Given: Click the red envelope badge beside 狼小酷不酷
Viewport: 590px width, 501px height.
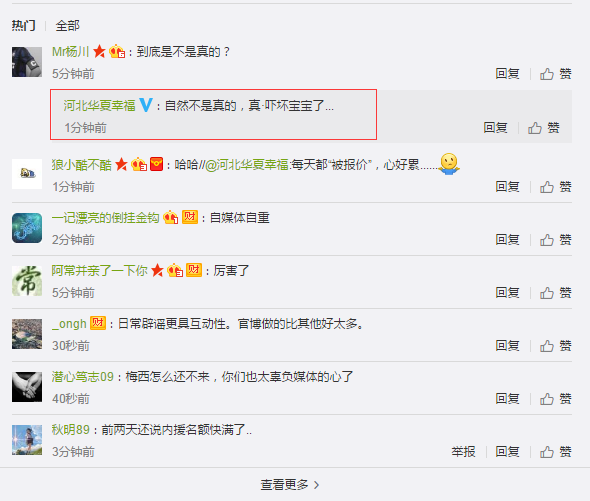Looking at the screenshot, I should [157, 164].
